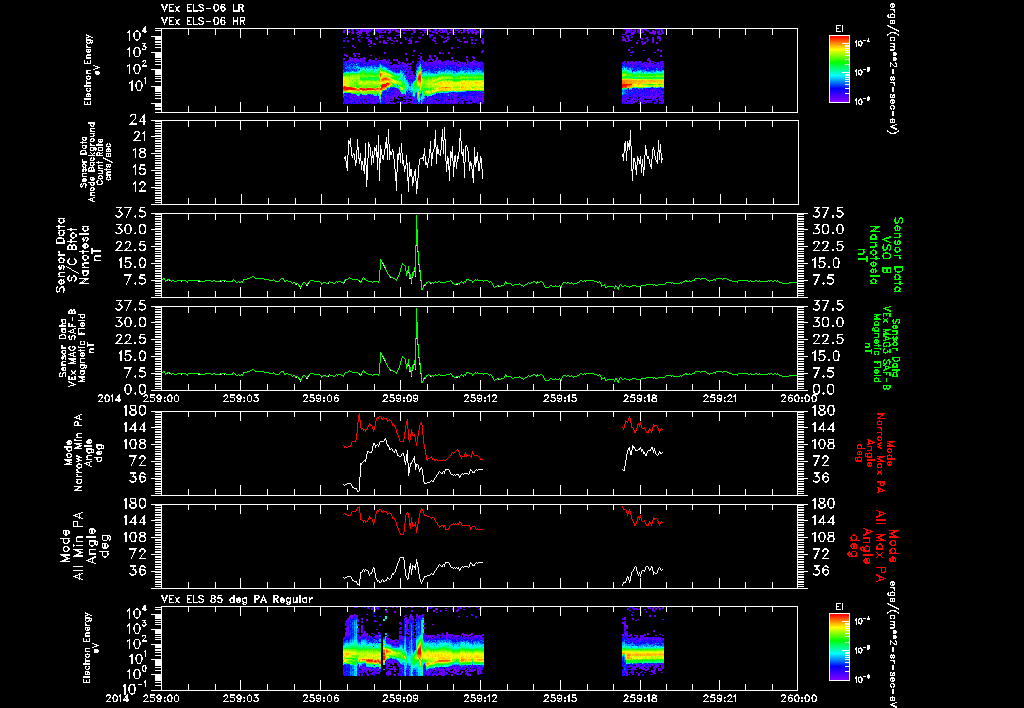Click the second short data block in the 85 deg PA spectrogram
Screen dimensions: 1024x708
point(643,641)
